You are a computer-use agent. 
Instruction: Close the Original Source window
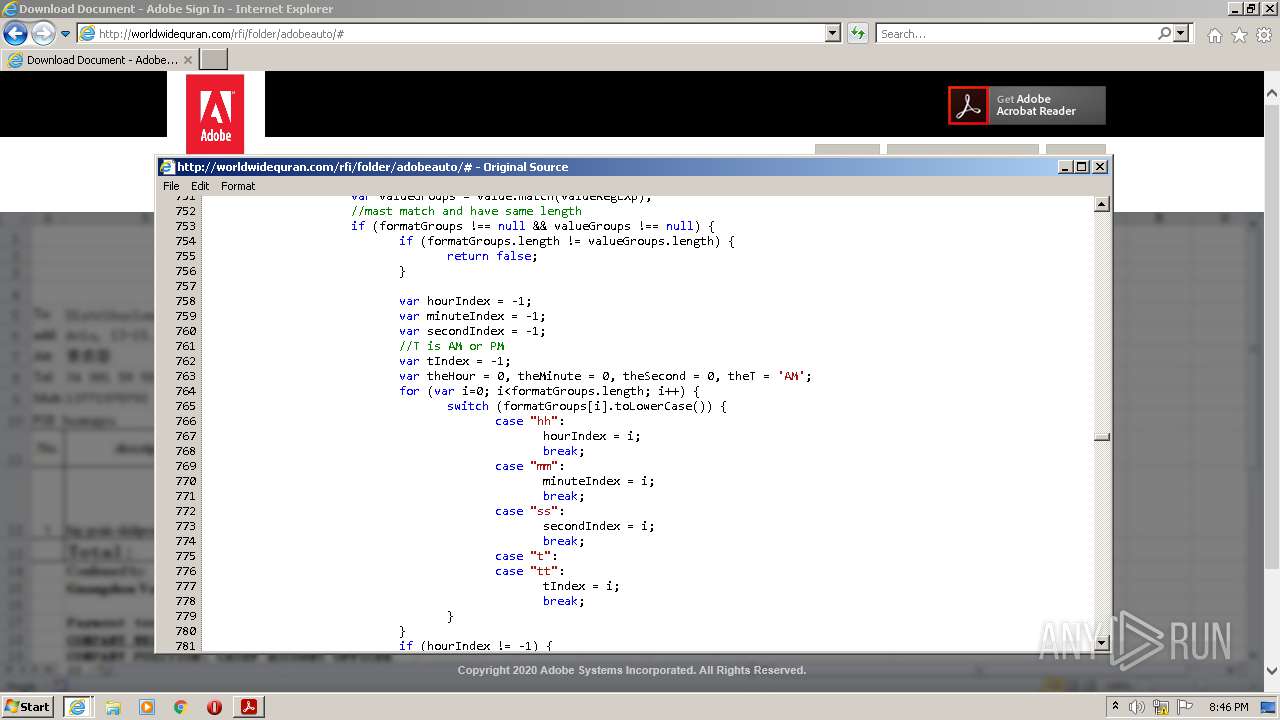[1100, 167]
